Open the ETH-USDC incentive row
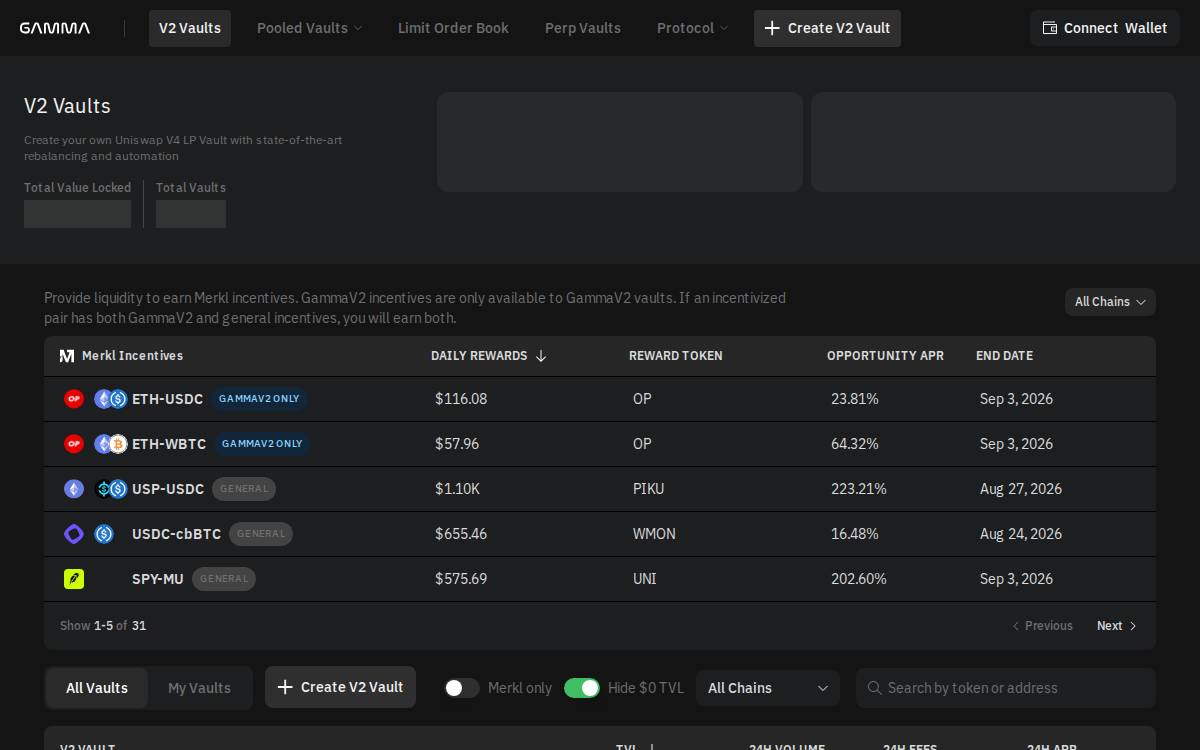This screenshot has height=750, width=1200. [600, 399]
